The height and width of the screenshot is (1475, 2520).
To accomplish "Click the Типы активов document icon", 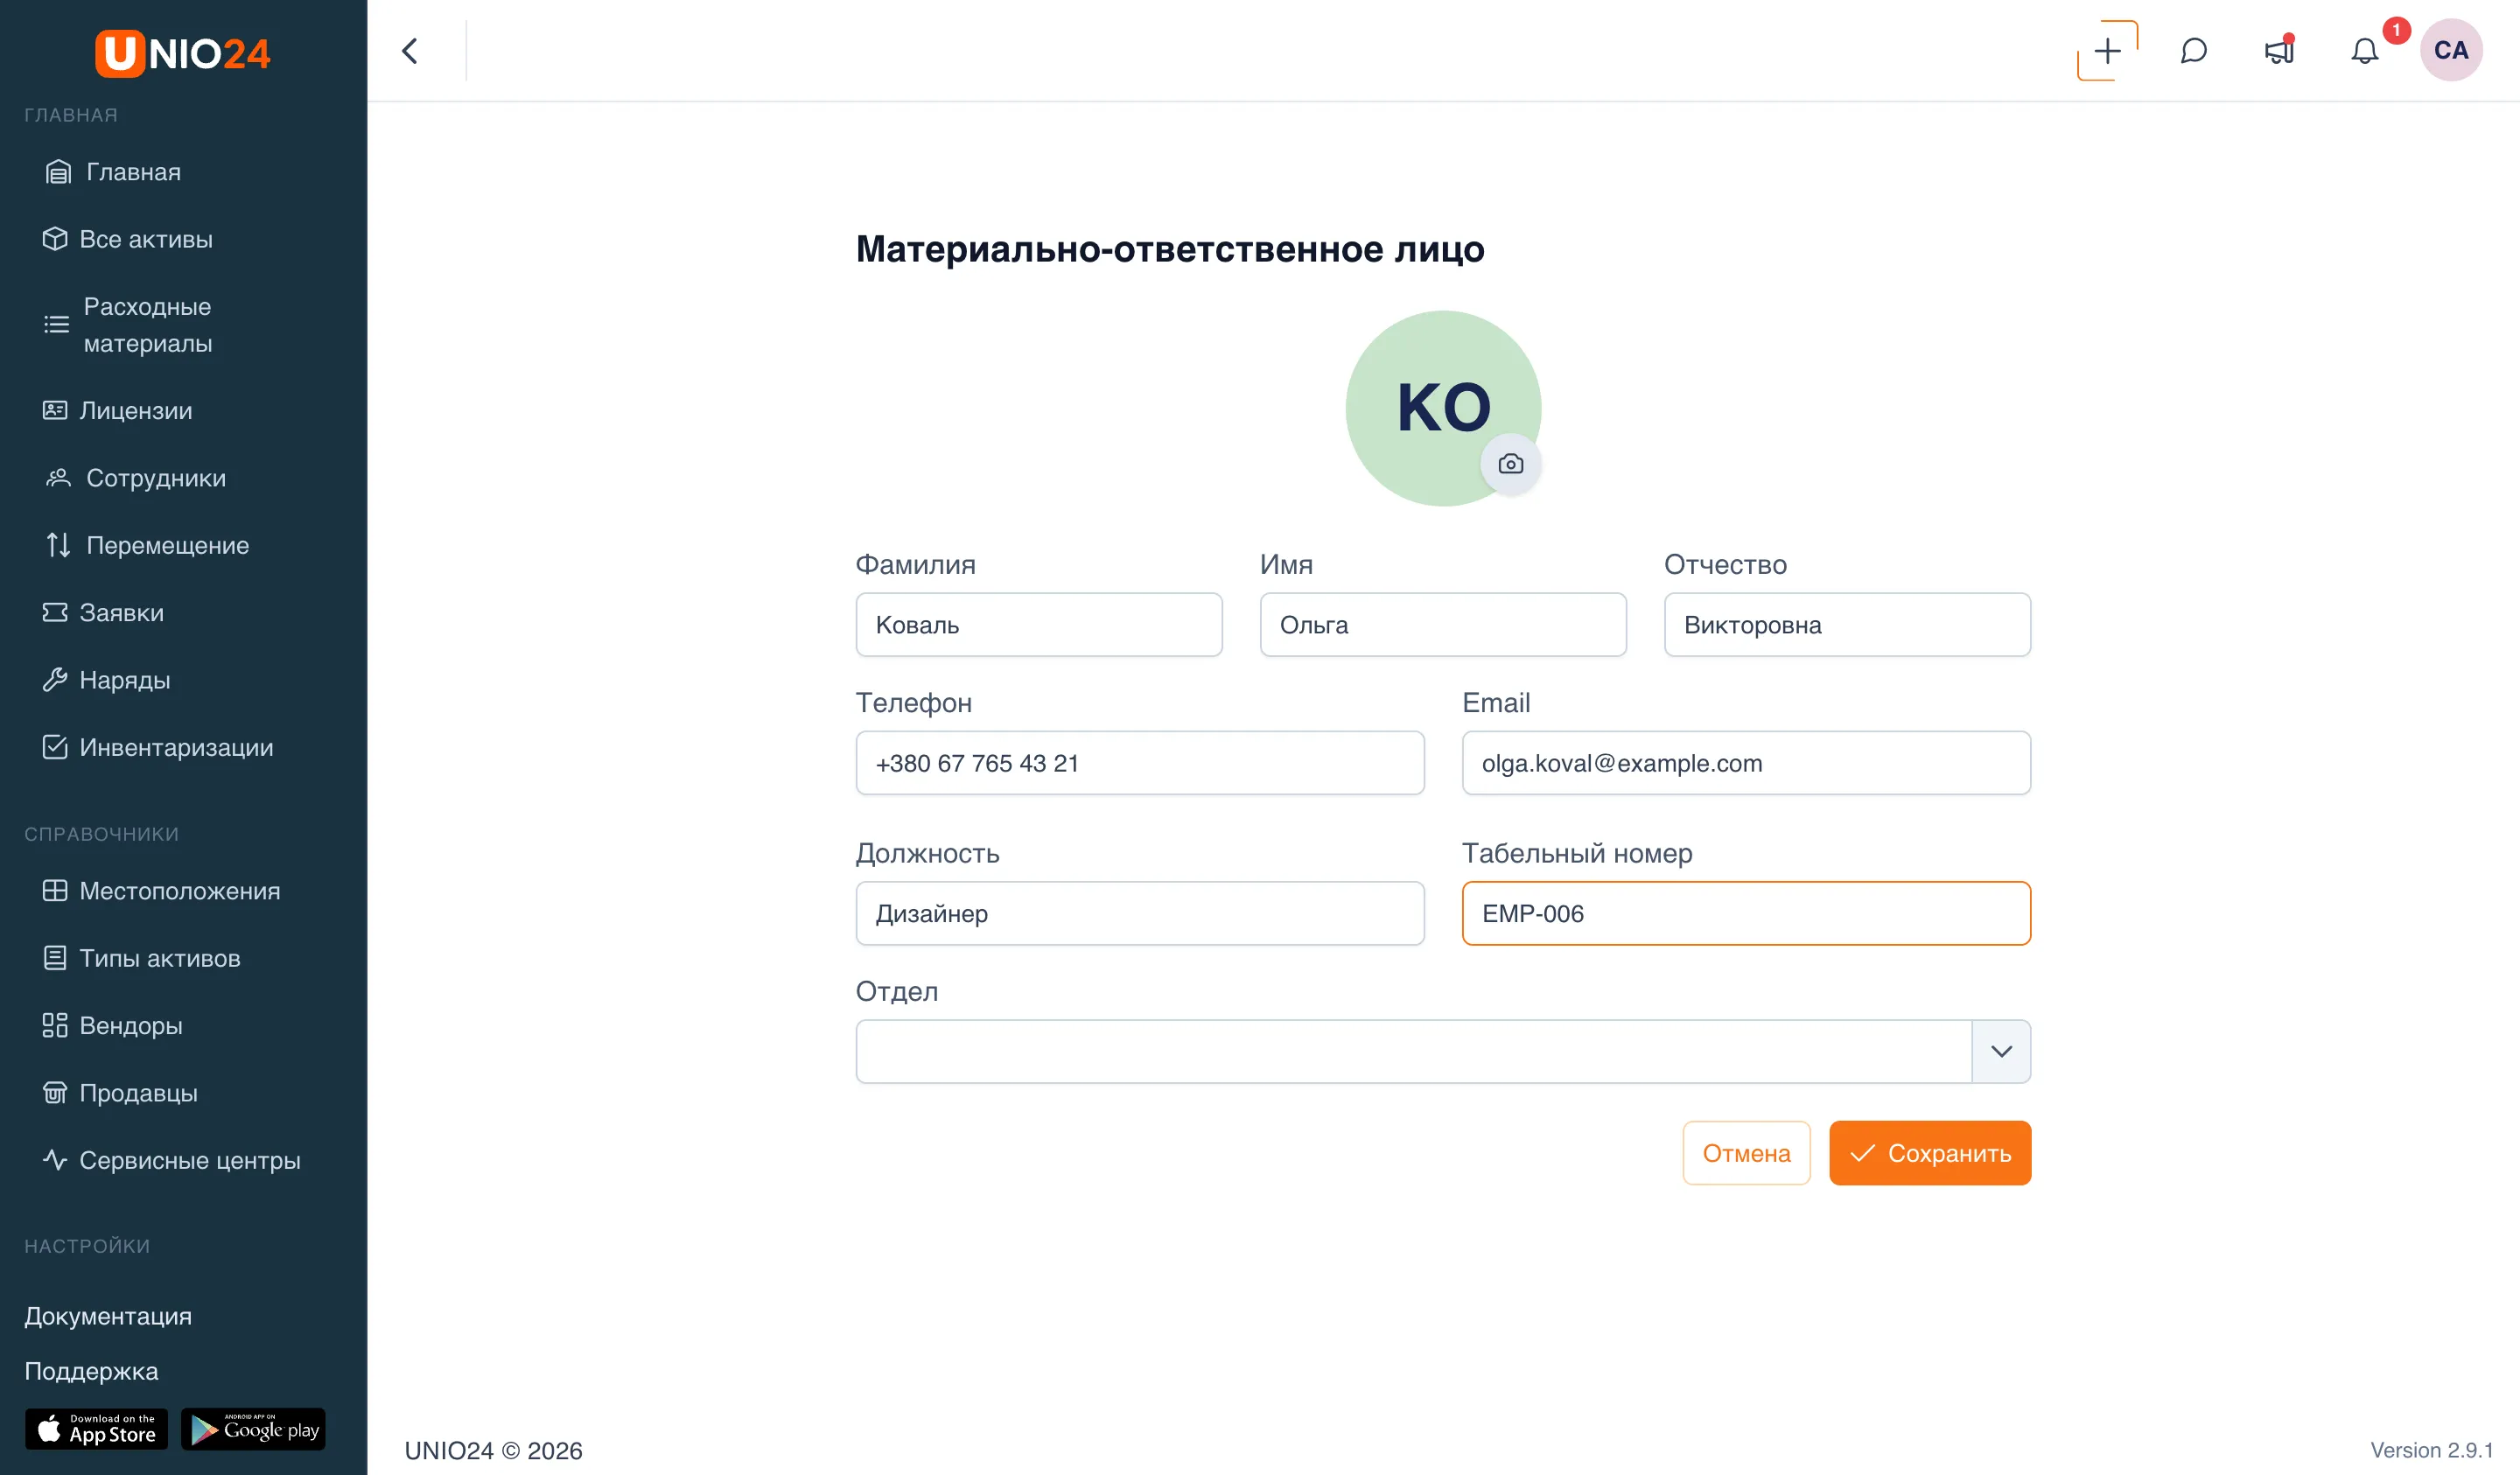I will [55, 958].
